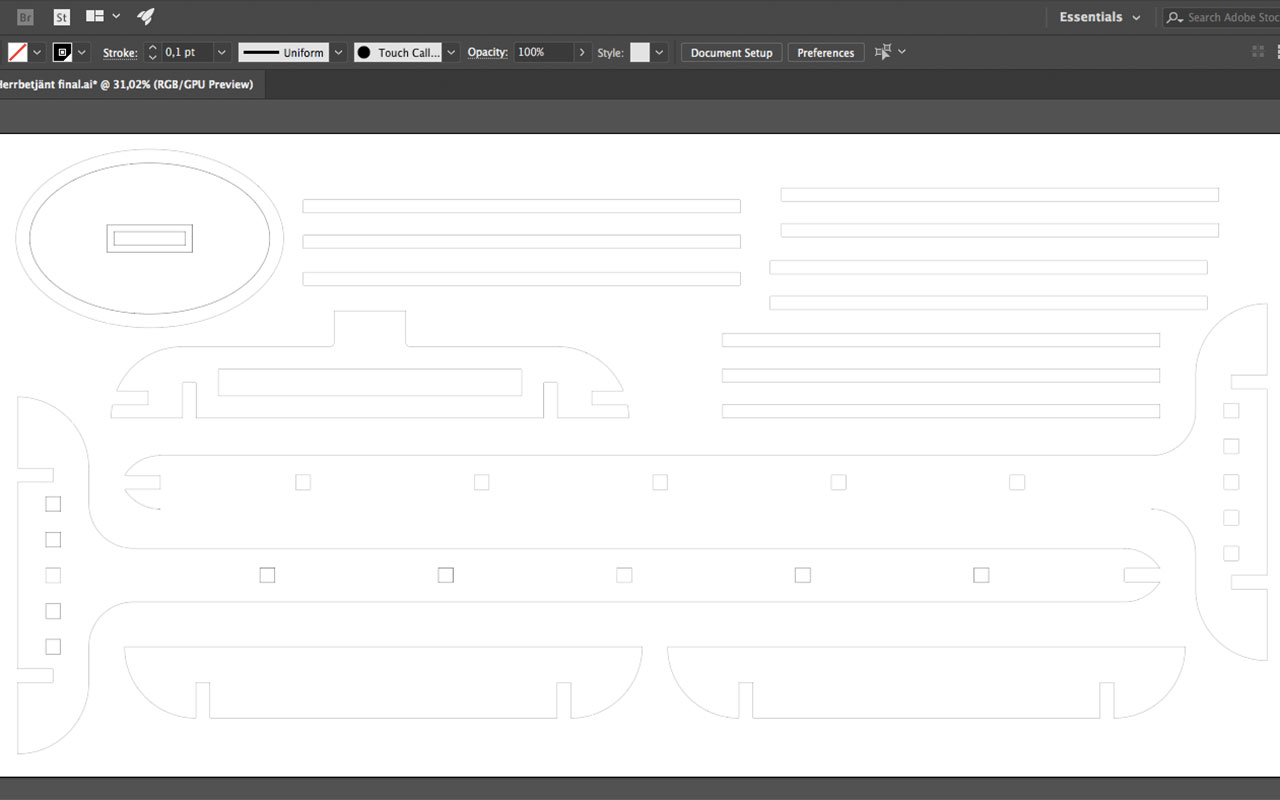This screenshot has width=1280, height=800.
Task: Focus the Search Adobe Stock field
Action: (1223, 17)
